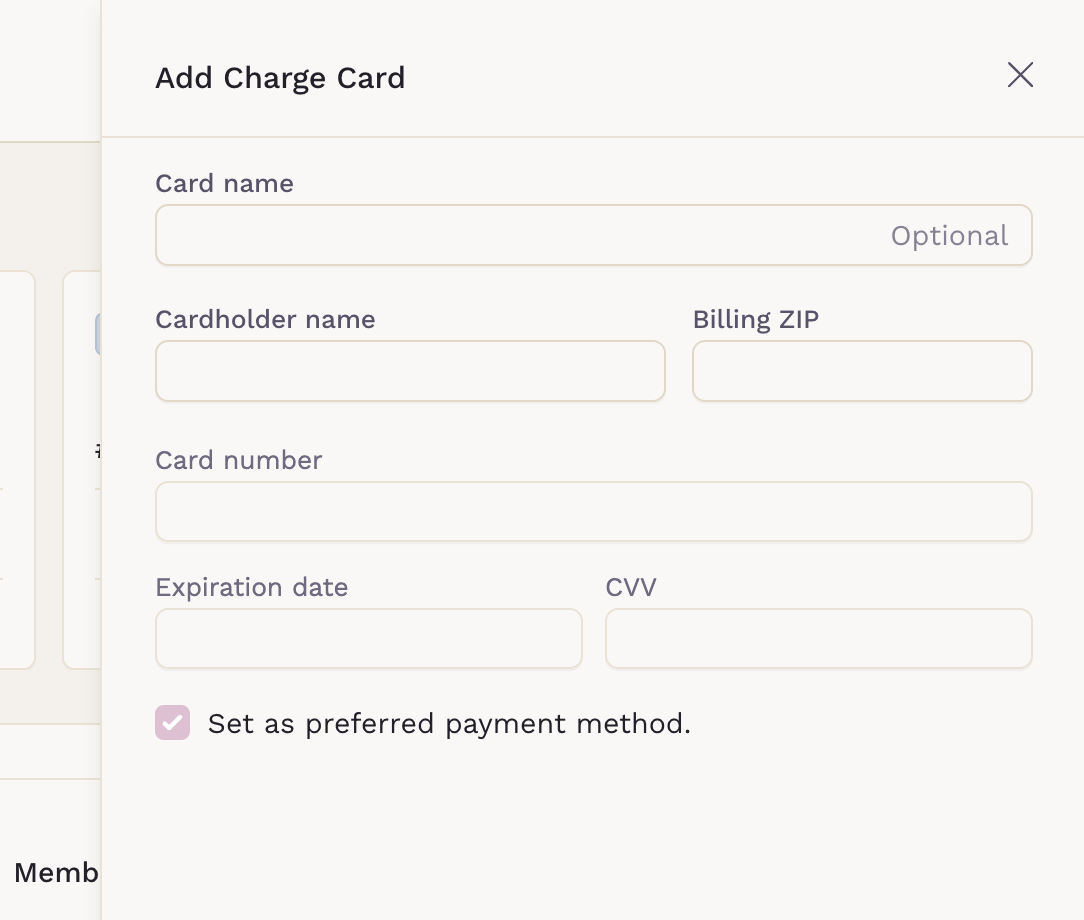Uncheck Set as preferred payment method checkbox

coord(173,723)
